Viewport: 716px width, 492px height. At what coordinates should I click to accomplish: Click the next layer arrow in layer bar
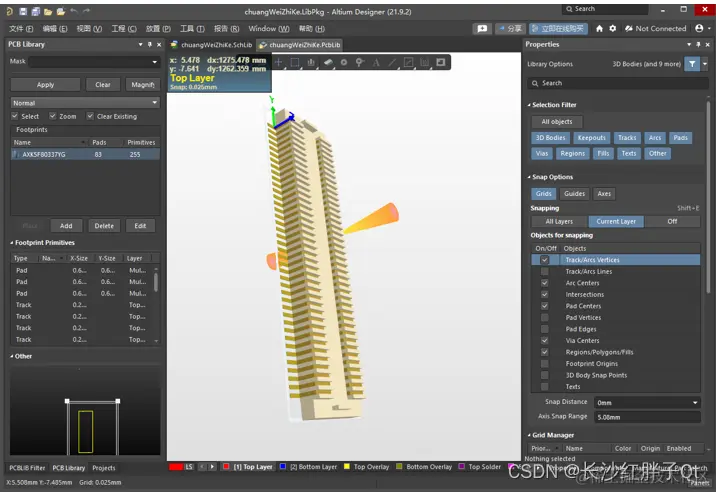pyautogui.click(x=212, y=467)
